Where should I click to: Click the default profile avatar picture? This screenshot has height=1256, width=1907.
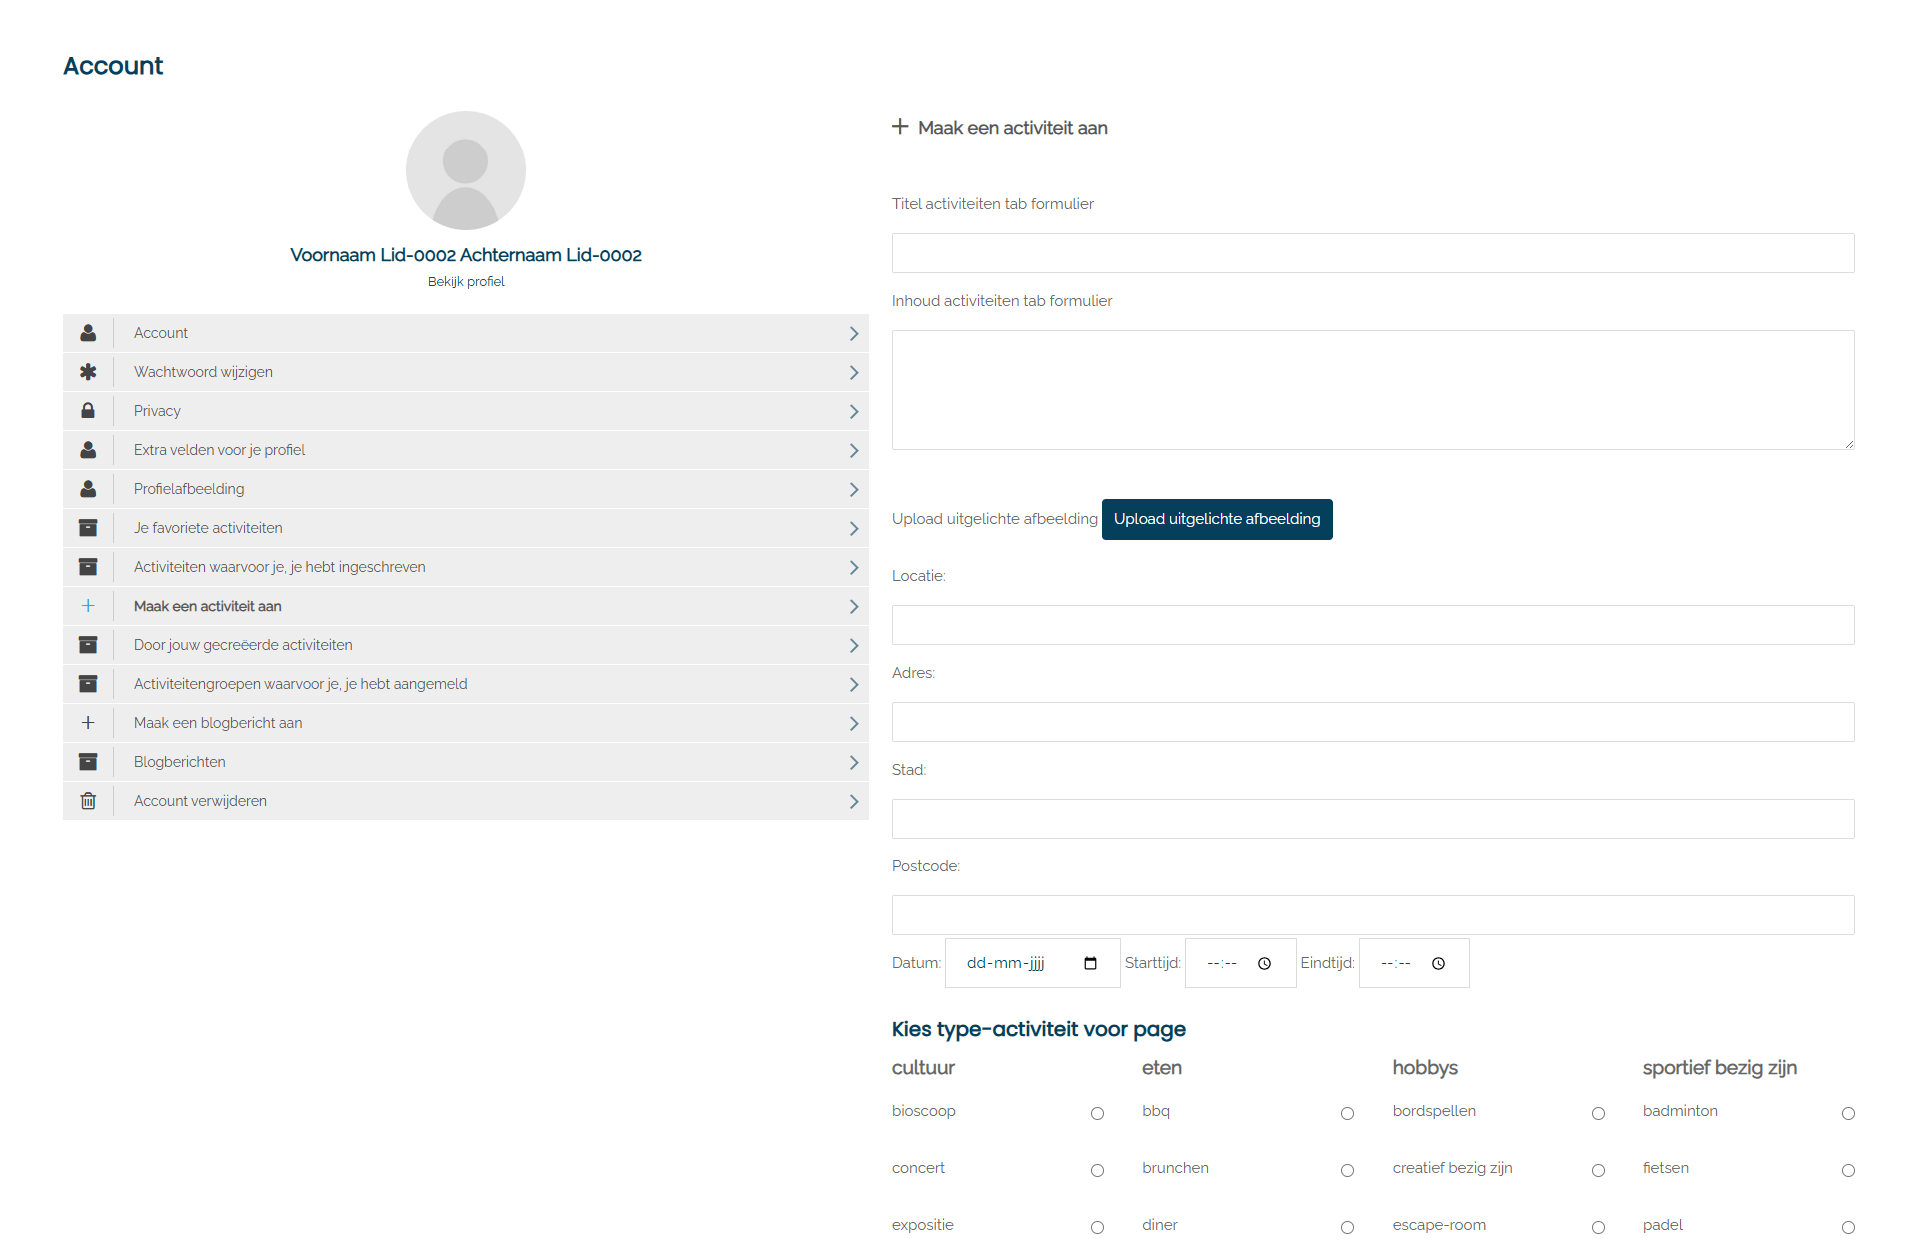(x=466, y=170)
